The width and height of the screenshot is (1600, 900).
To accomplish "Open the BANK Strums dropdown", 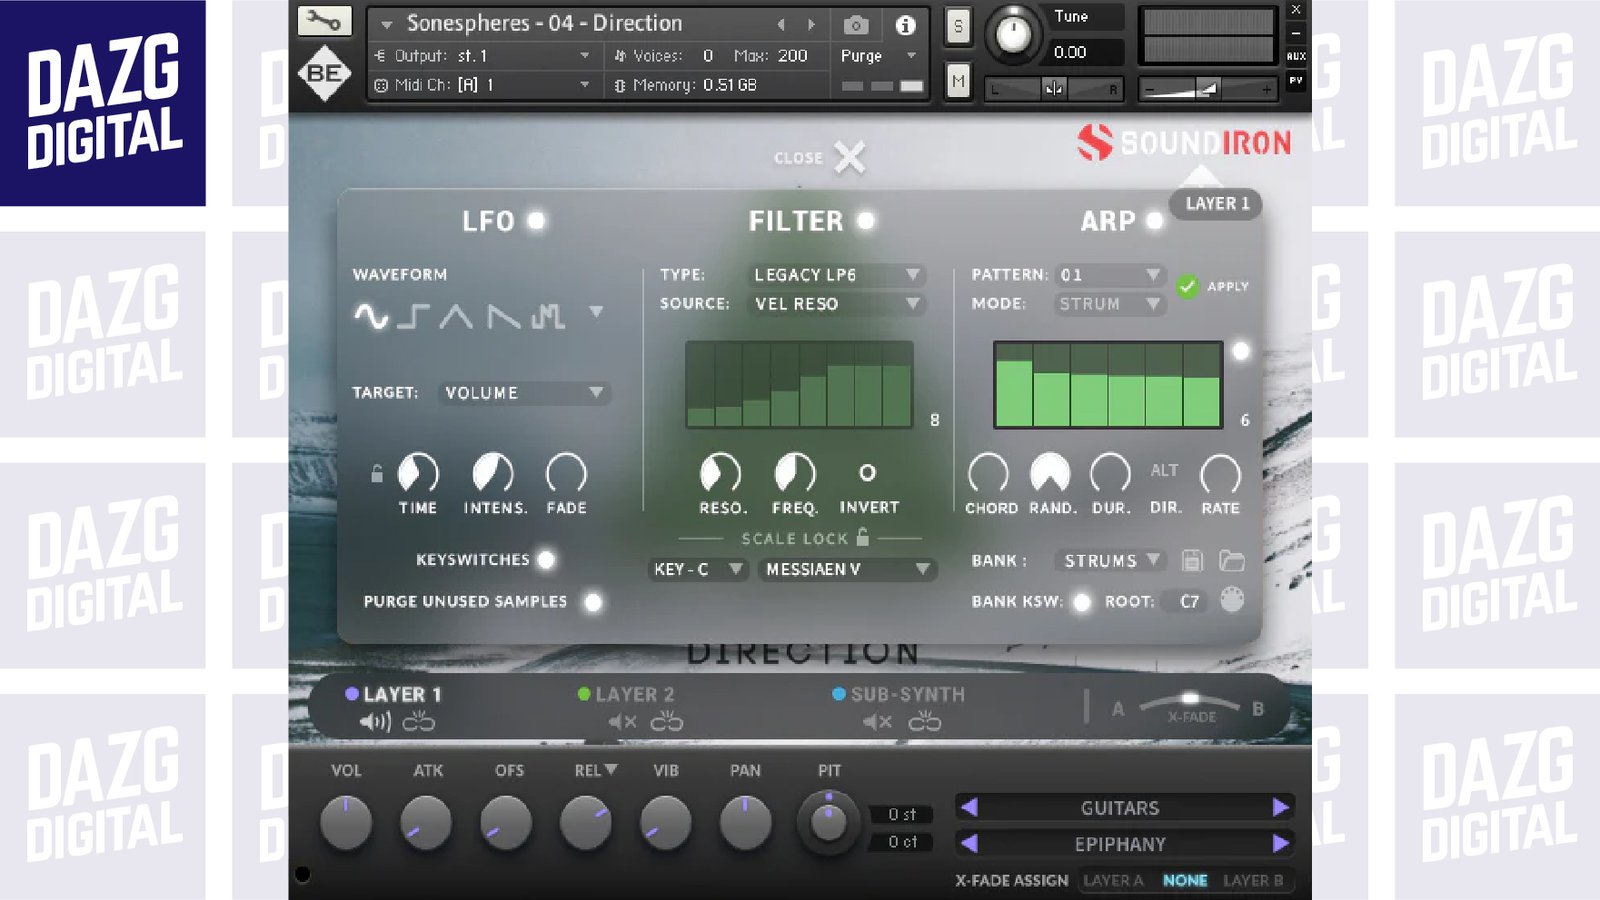I will tap(1111, 560).
